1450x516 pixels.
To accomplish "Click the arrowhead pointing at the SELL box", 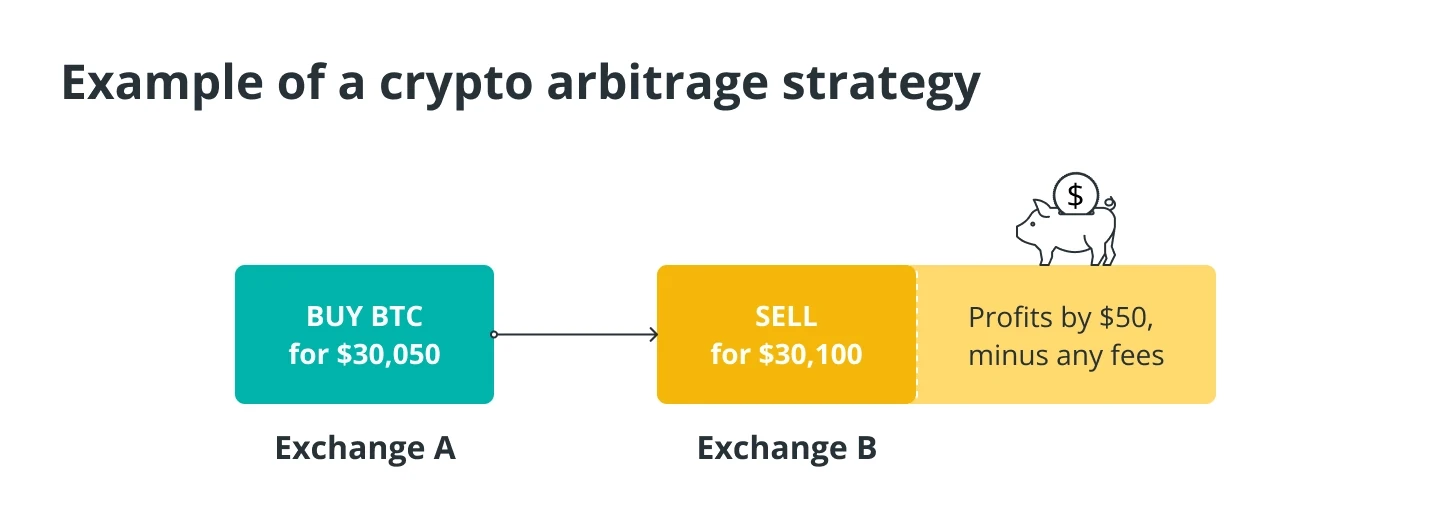I will [653, 335].
